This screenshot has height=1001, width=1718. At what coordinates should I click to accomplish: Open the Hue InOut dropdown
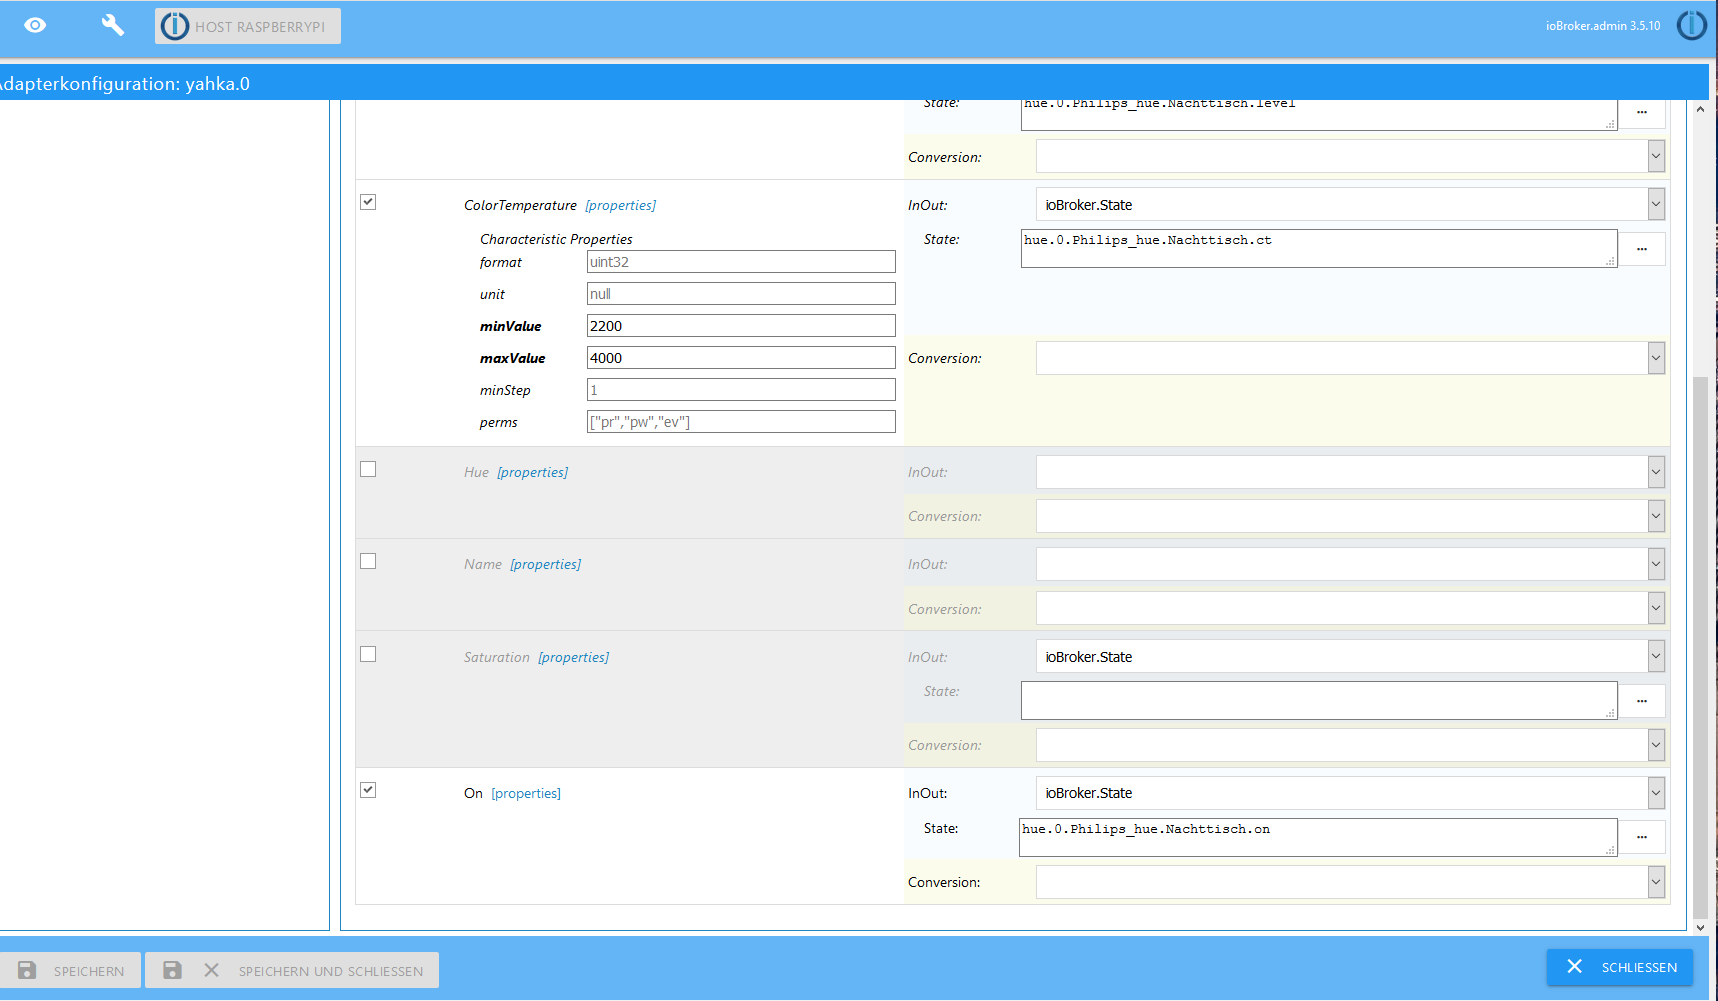click(x=1349, y=472)
